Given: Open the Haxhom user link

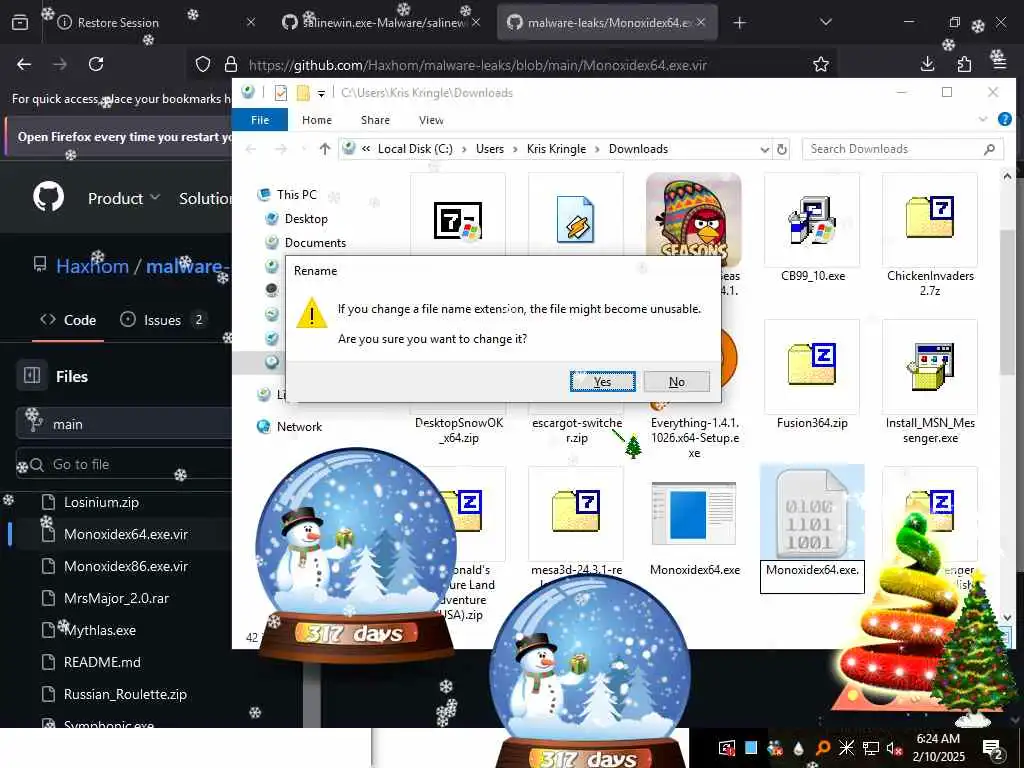Looking at the screenshot, I should [92, 266].
